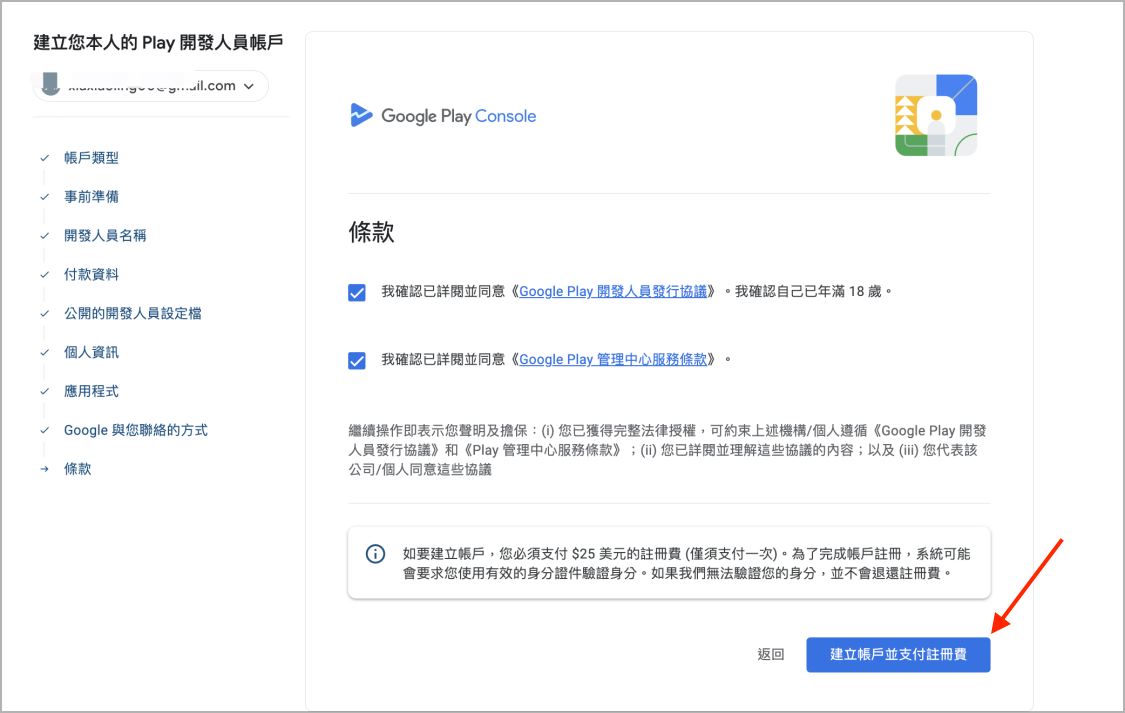Uncheck the developer distribution agreement checkbox
This screenshot has height=713, width=1125.
[357, 293]
